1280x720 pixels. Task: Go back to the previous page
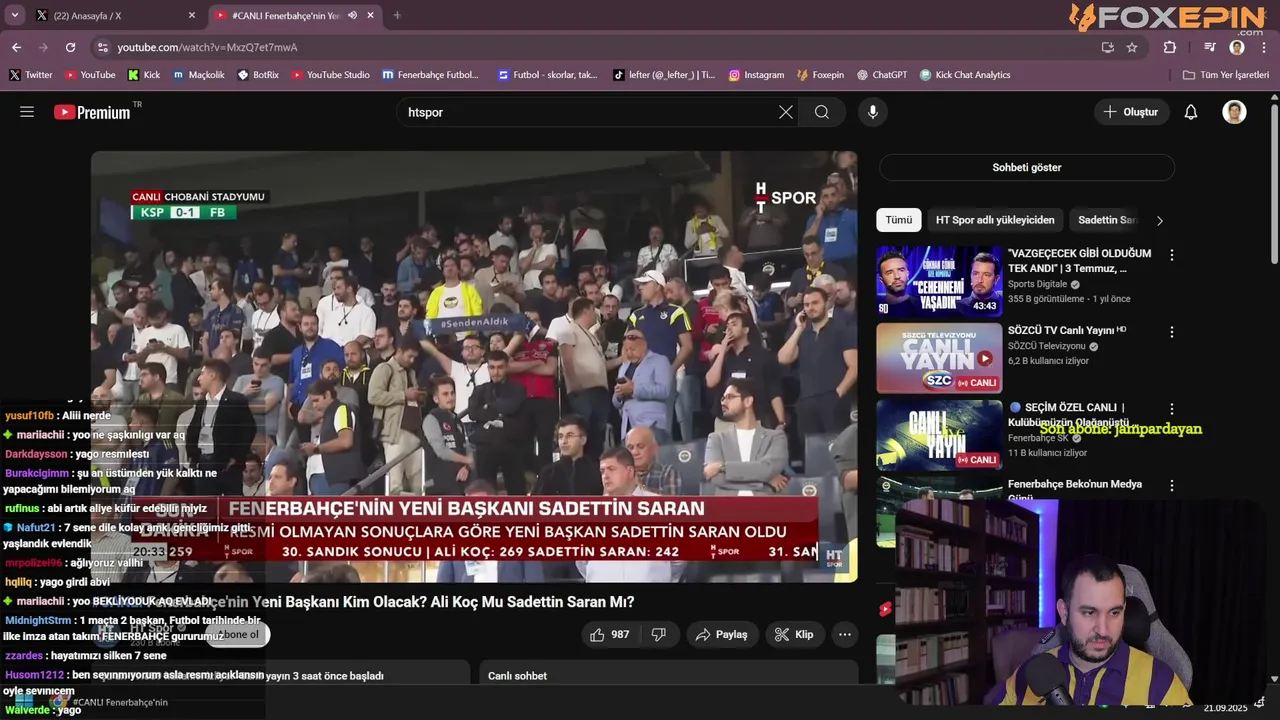(16, 47)
